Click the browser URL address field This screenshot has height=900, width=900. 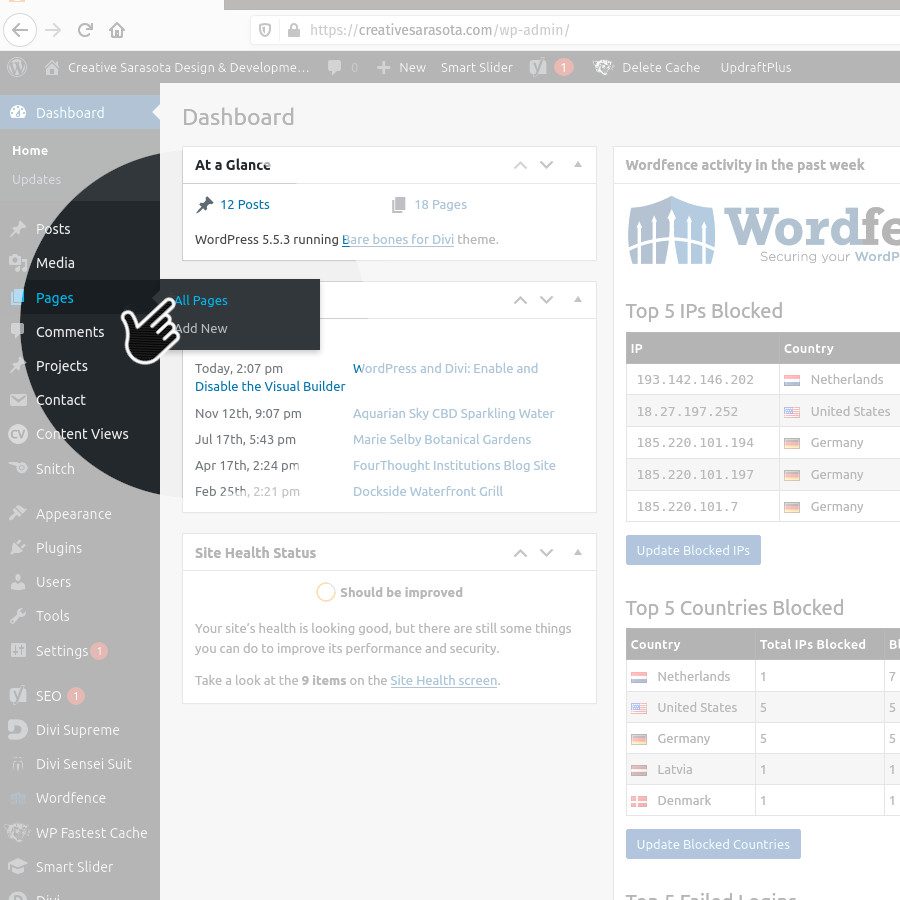pyautogui.click(x=575, y=30)
